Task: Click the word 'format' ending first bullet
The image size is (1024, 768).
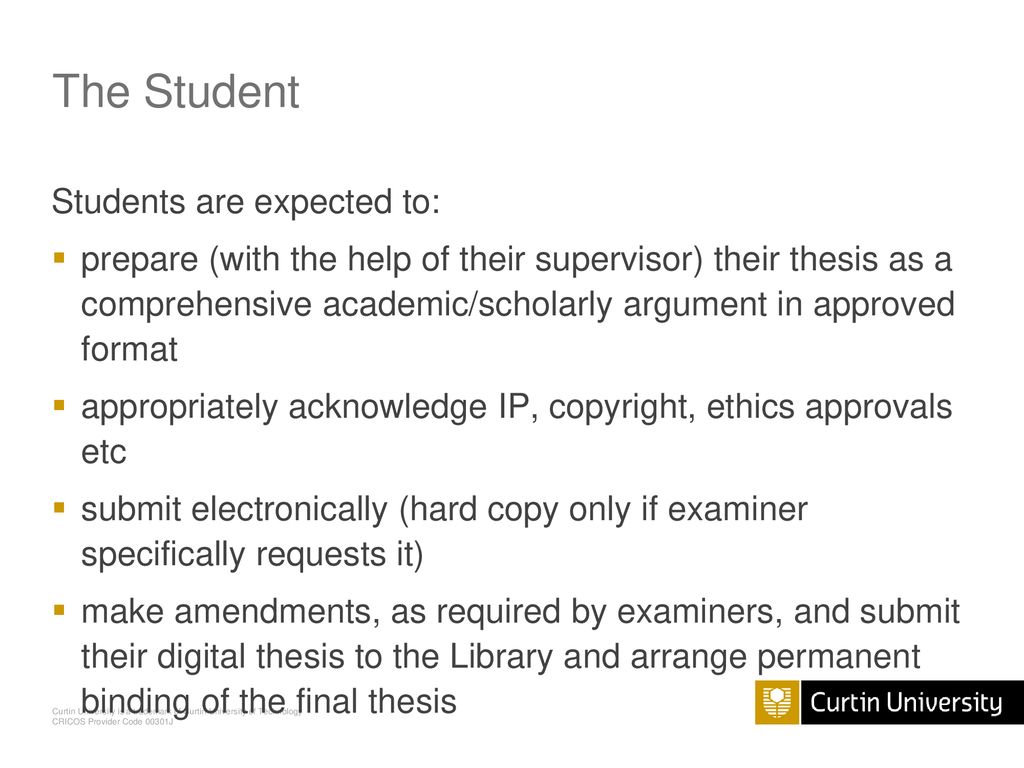Action: point(129,349)
